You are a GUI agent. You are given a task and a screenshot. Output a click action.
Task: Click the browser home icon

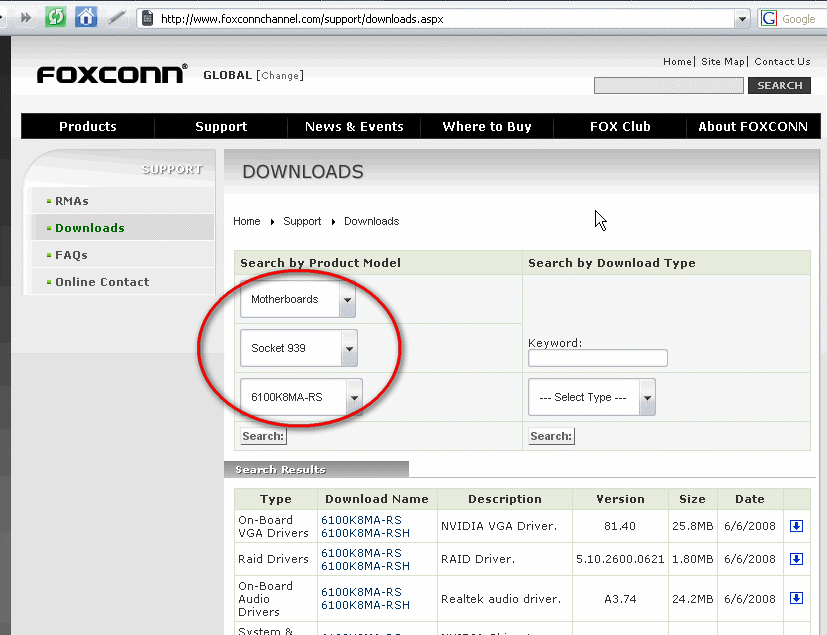coord(85,17)
